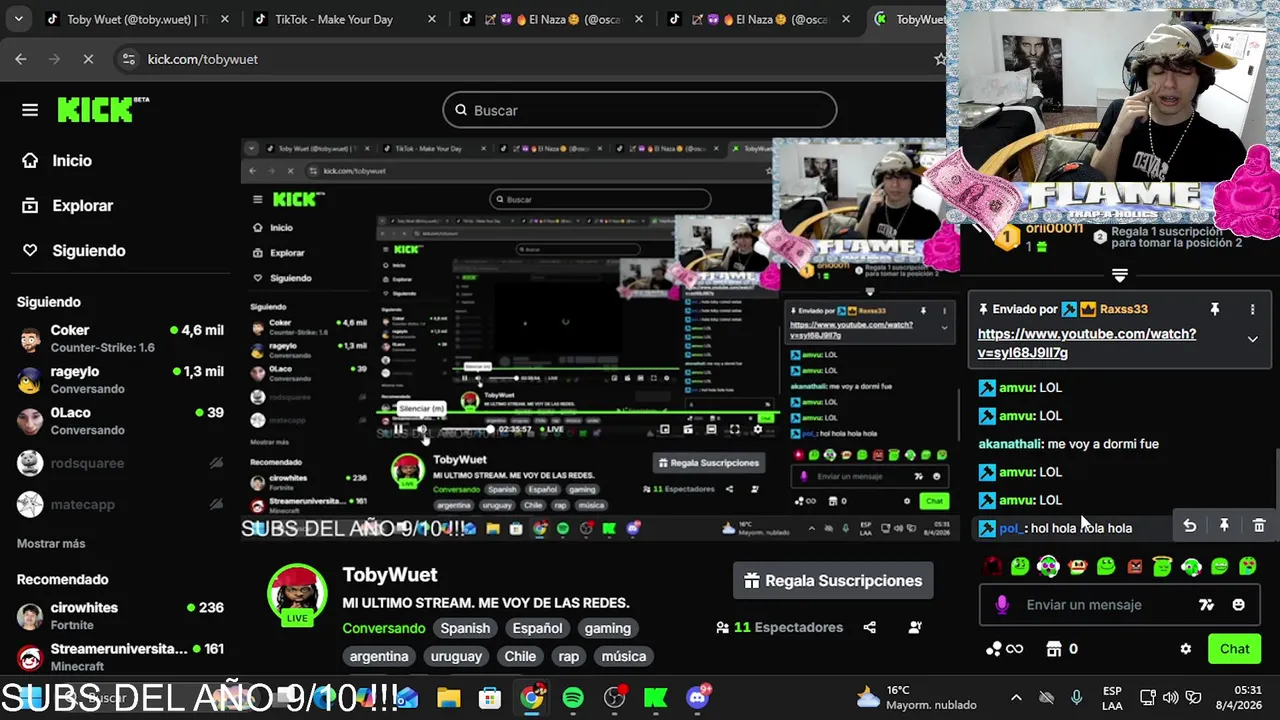Open Inicio in the sidebar
The height and width of the screenshot is (720, 1280).
(59, 160)
